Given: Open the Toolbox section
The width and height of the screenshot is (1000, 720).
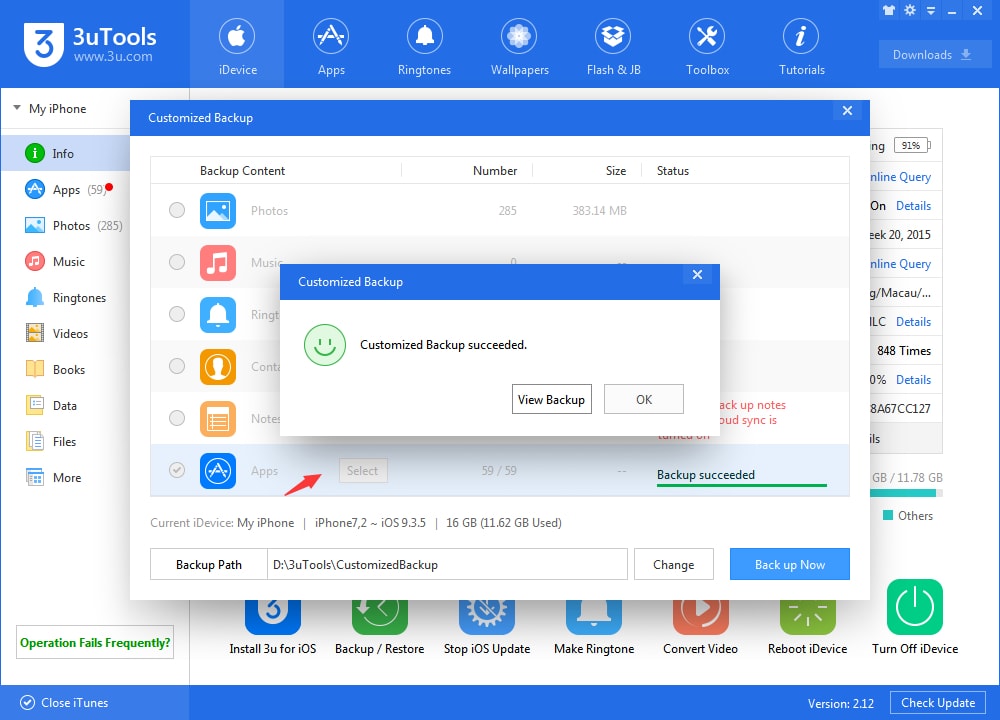Looking at the screenshot, I should point(707,46).
